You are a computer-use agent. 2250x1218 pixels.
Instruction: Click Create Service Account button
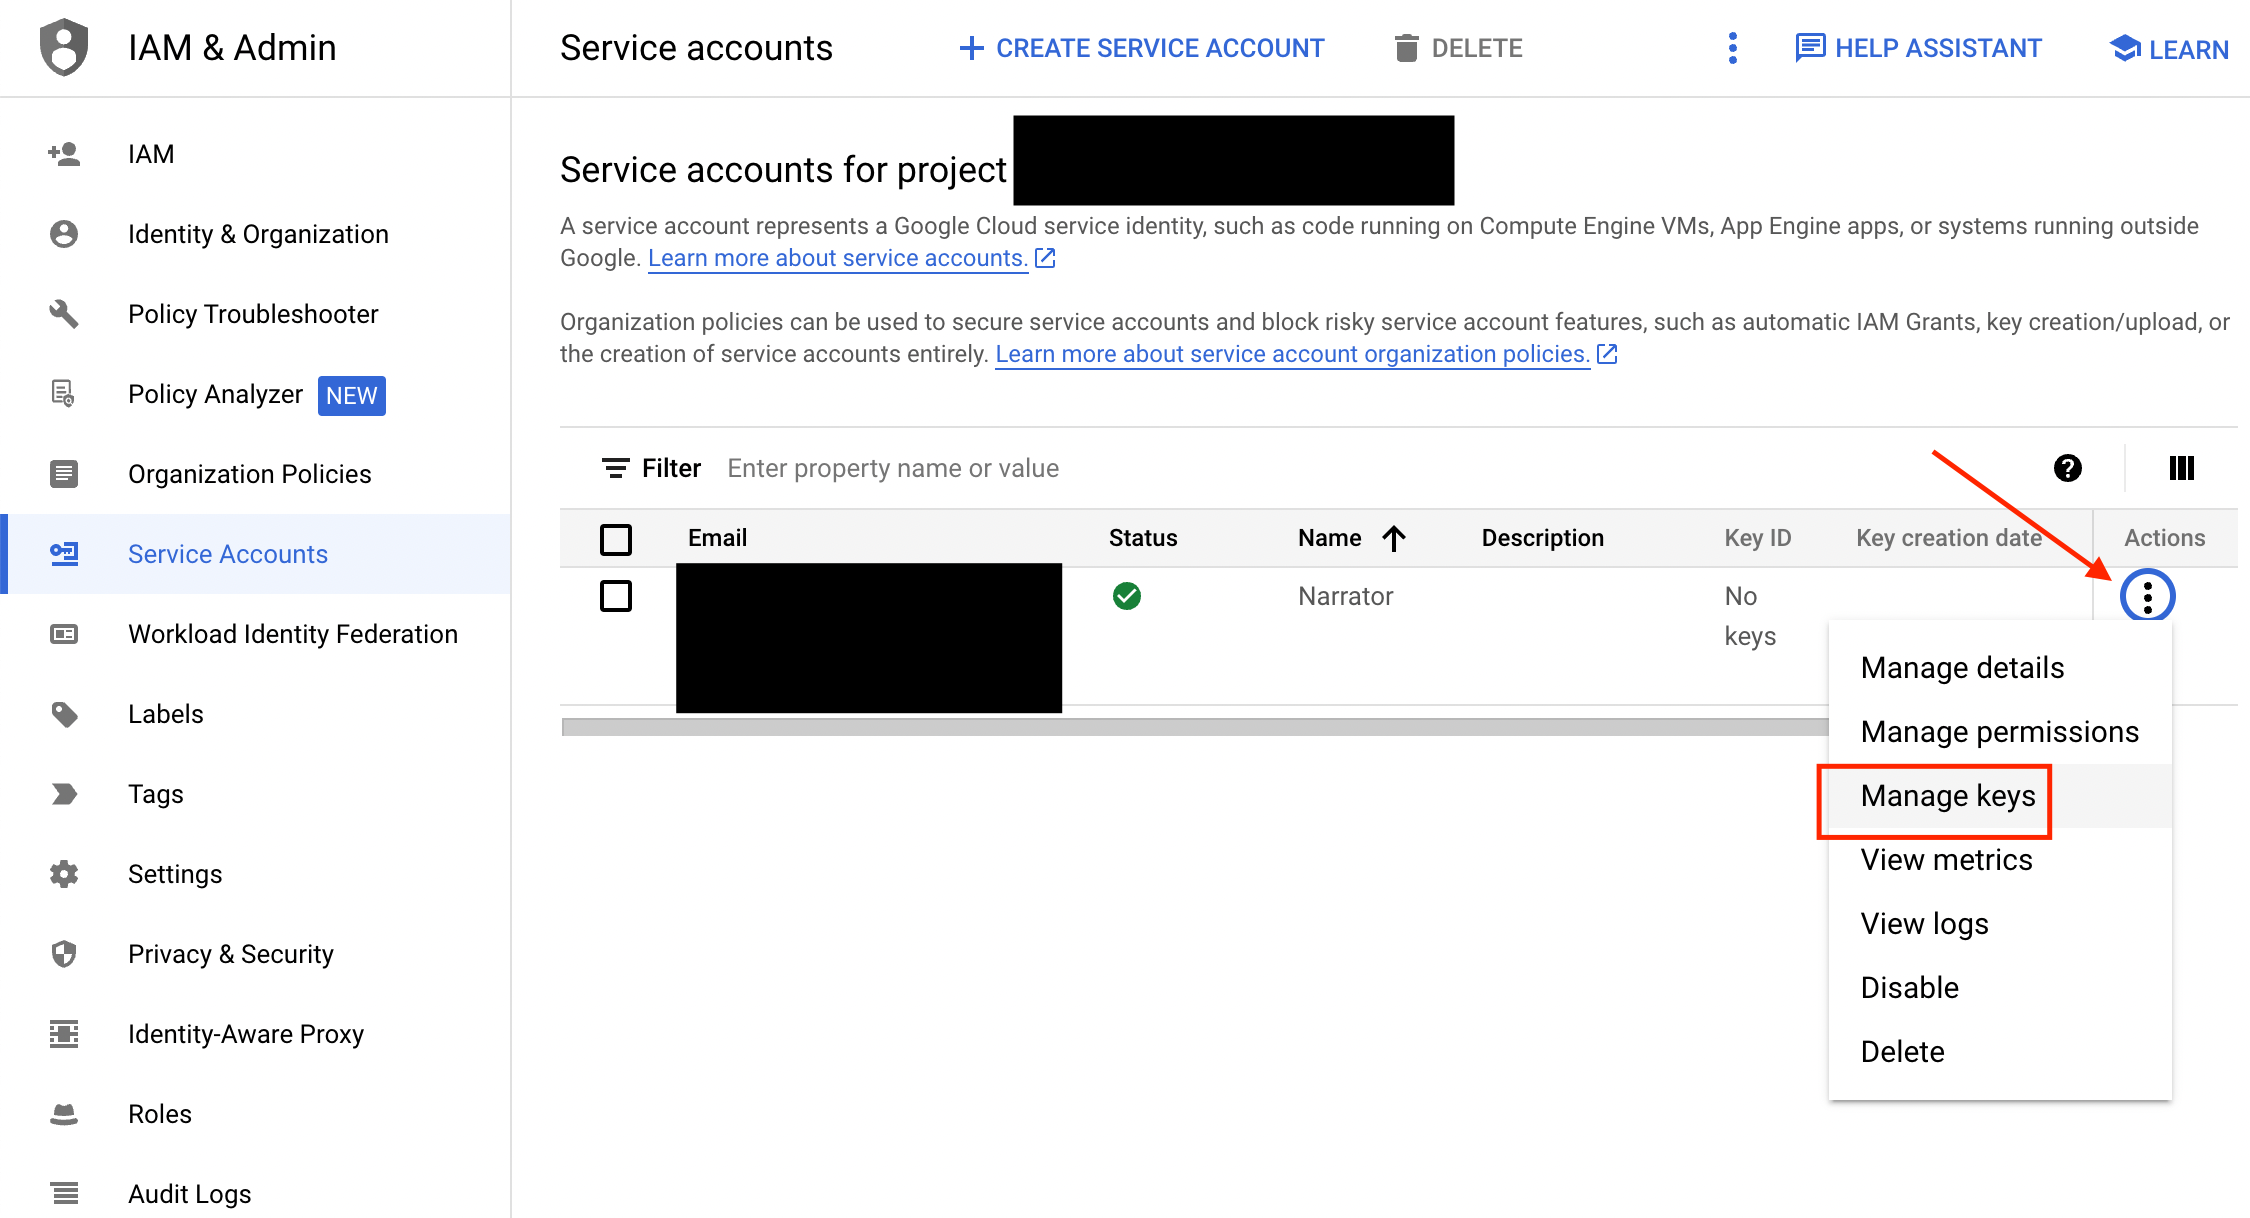(1142, 48)
